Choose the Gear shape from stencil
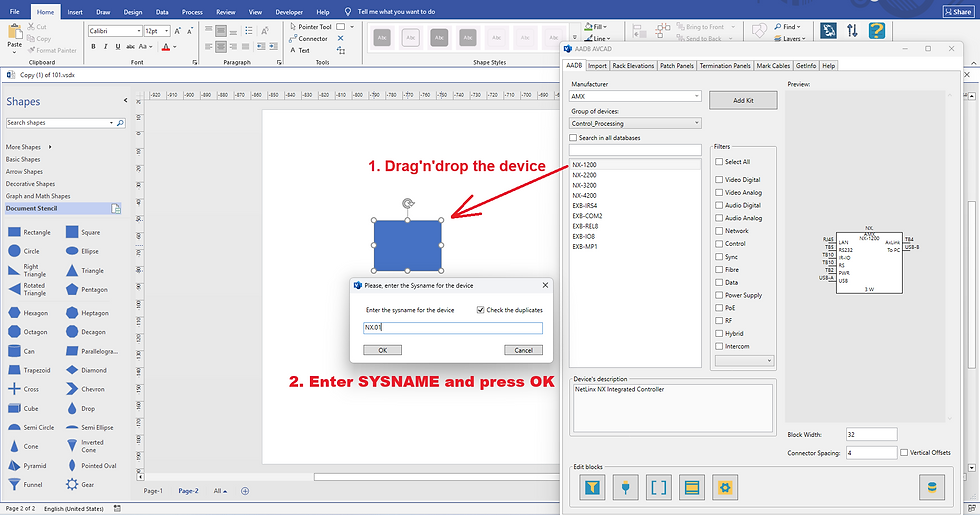Viewport: 980px width, 515px height. (x=80, y=484)
